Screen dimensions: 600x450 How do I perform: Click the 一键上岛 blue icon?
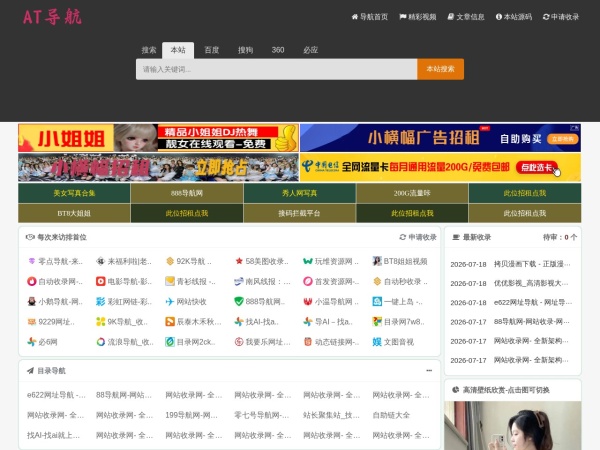[x=377, y=302]
